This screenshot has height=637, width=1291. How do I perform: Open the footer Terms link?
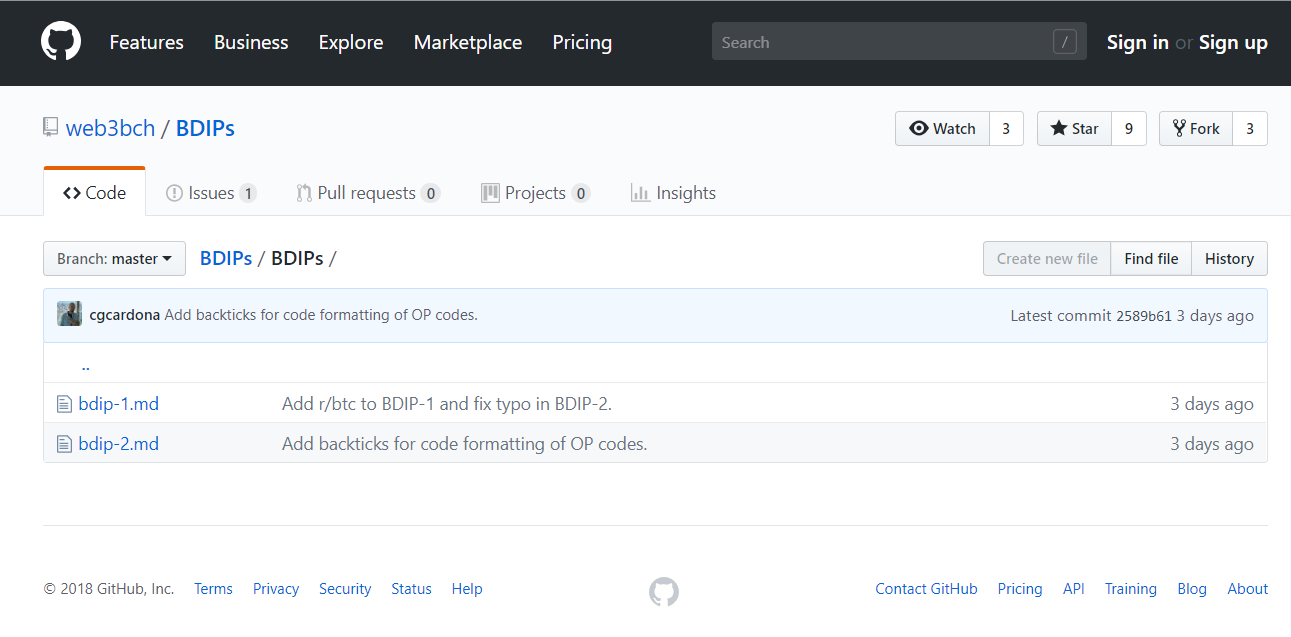tap(213, 589)
